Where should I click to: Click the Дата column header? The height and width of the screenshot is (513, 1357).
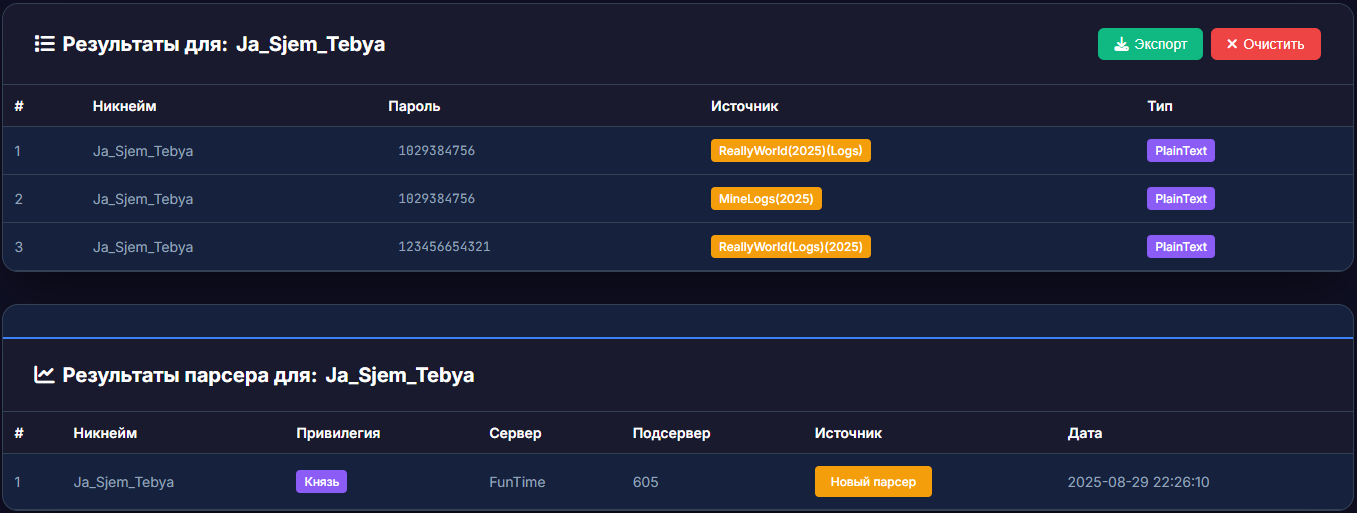(x=1085, y=434)
